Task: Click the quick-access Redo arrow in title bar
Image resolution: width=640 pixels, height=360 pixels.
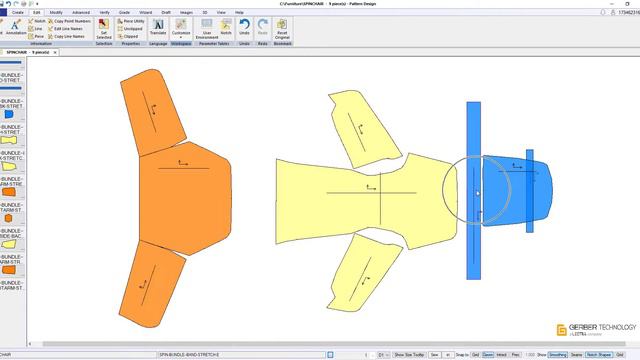Action: 16,4
